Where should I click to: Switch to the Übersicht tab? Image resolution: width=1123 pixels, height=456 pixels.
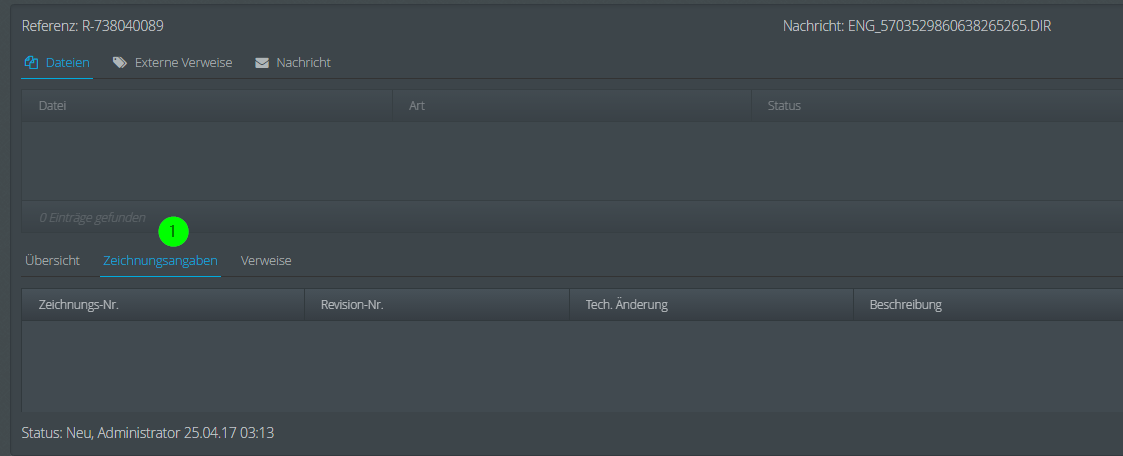(52, 261)
